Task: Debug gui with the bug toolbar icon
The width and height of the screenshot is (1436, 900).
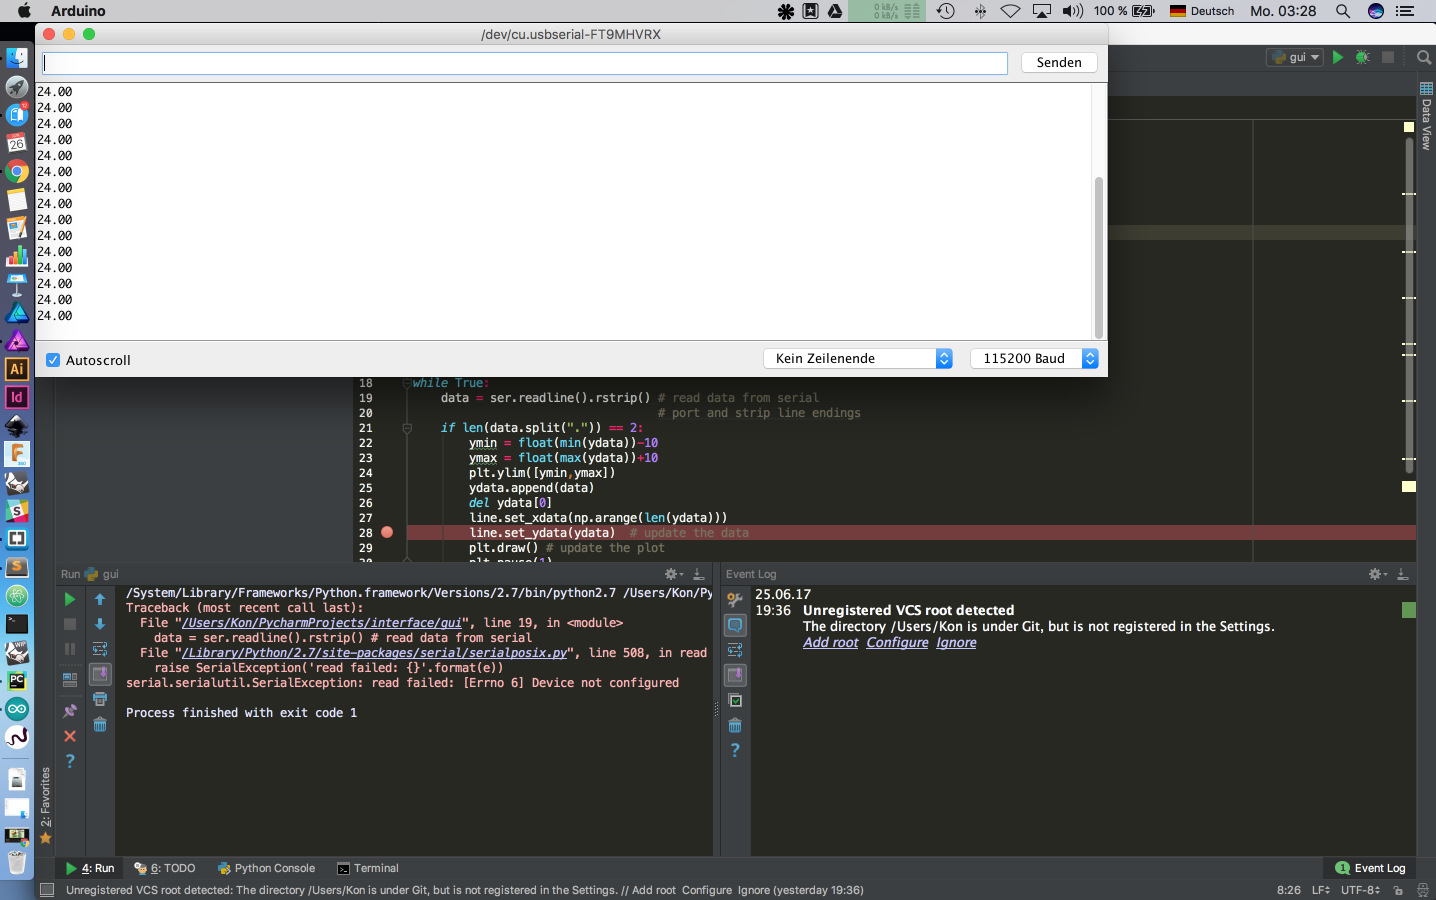Action: pyautogui.click(x=1362, y=57)
